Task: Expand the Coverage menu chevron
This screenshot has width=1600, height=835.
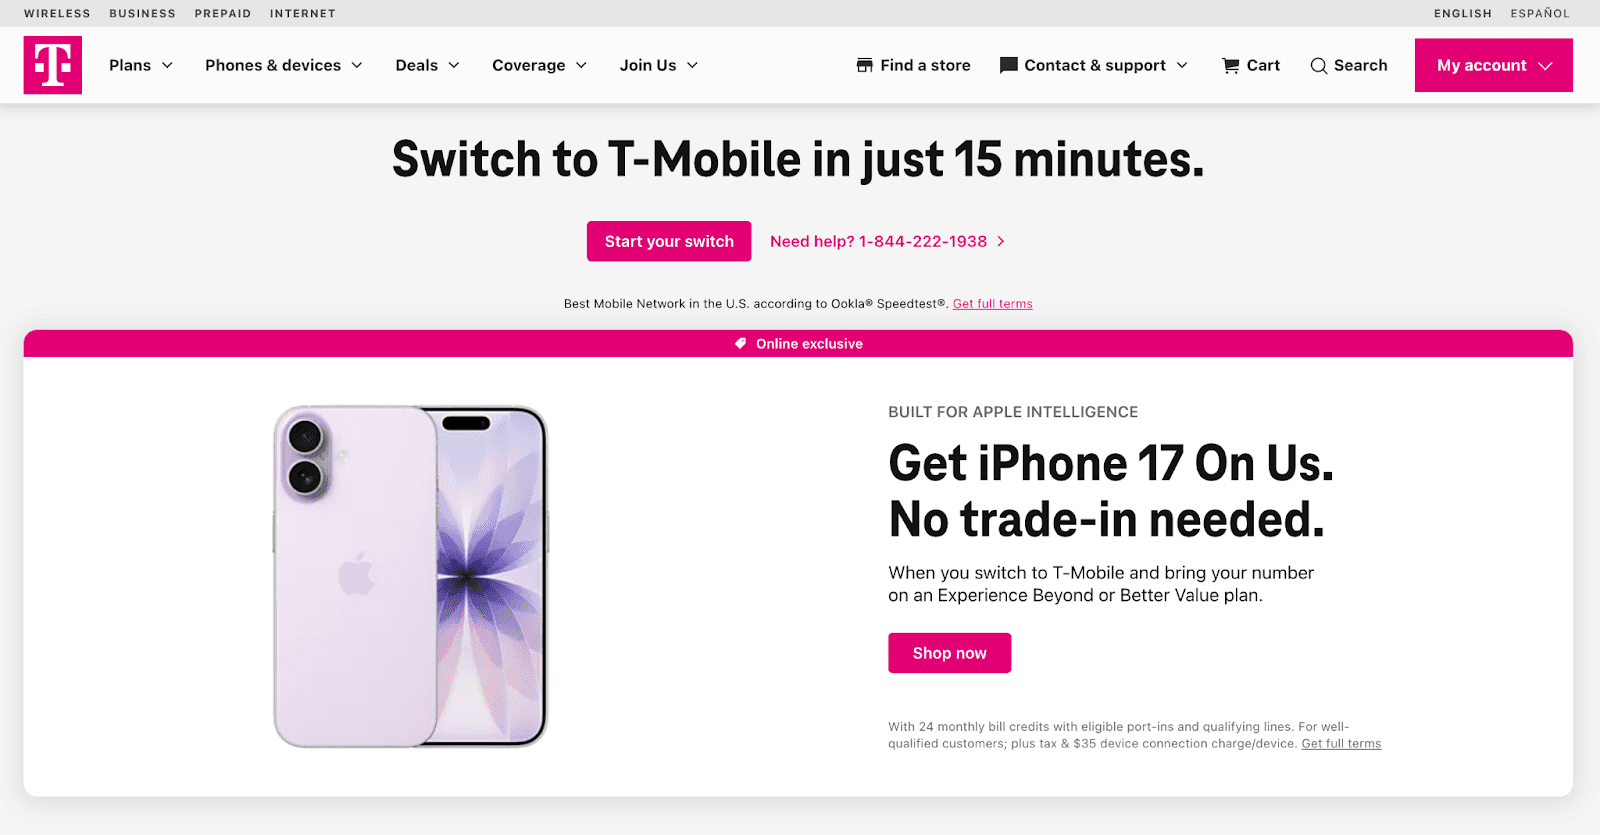Action: click(581, 65)
